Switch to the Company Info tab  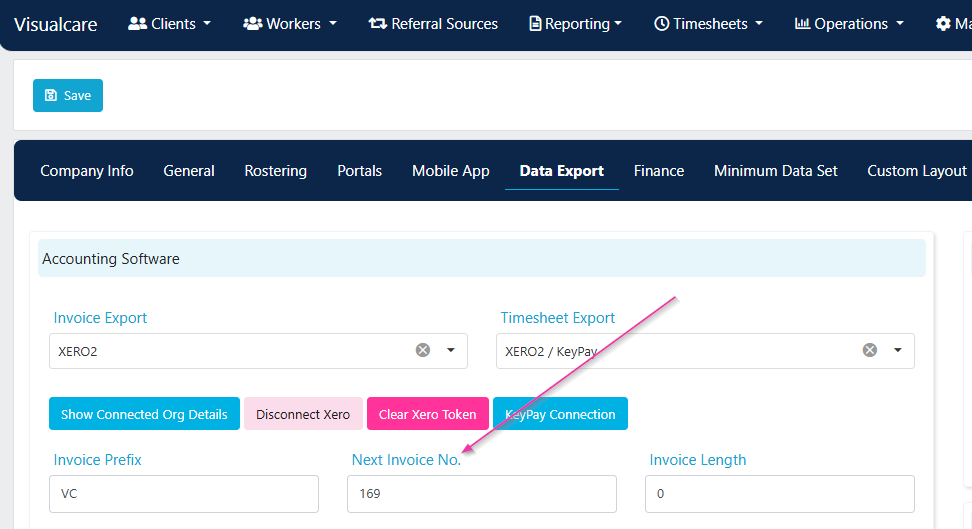pos(87,171)
